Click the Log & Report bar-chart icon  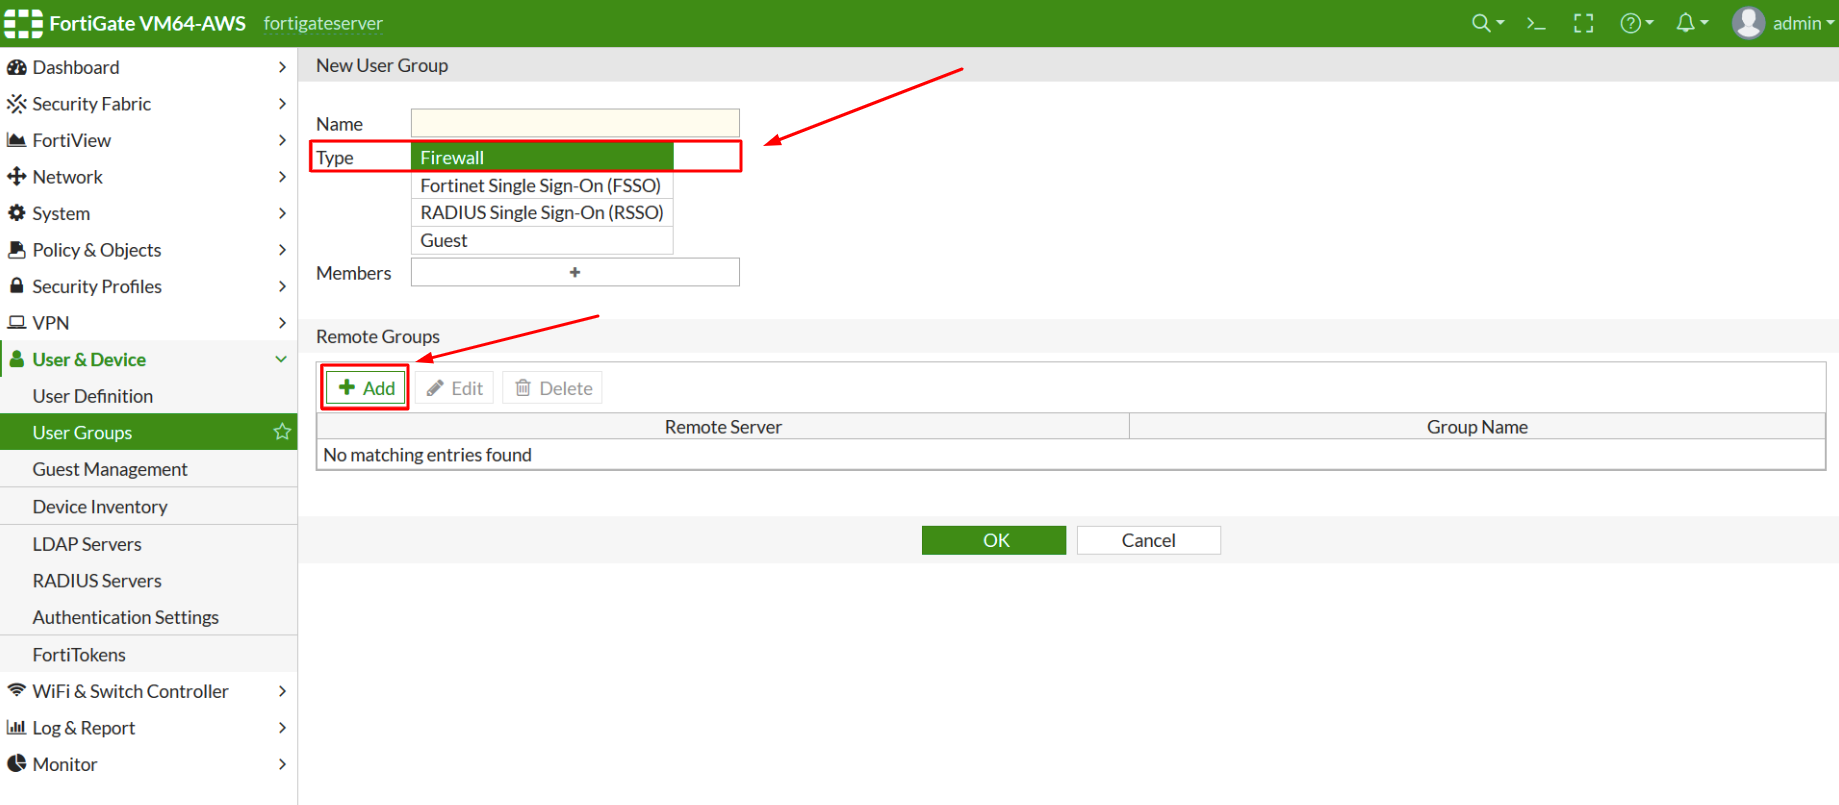16,728
